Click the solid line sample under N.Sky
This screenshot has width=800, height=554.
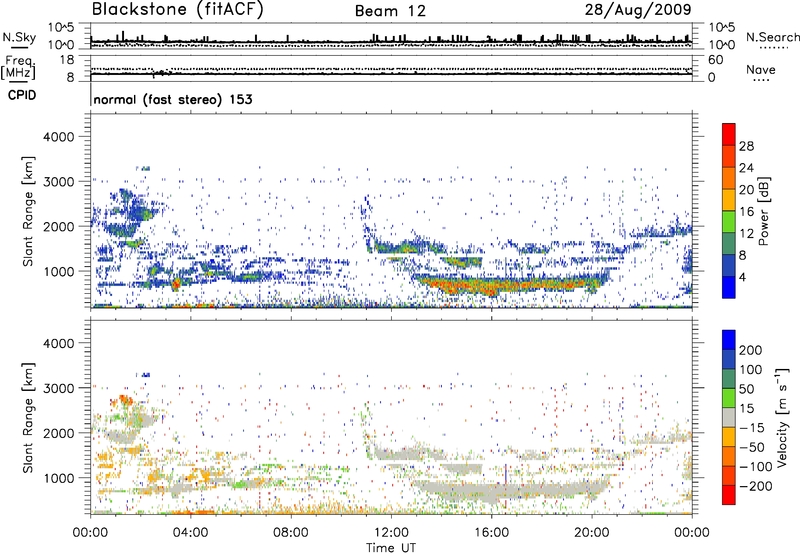pos(19,47)
